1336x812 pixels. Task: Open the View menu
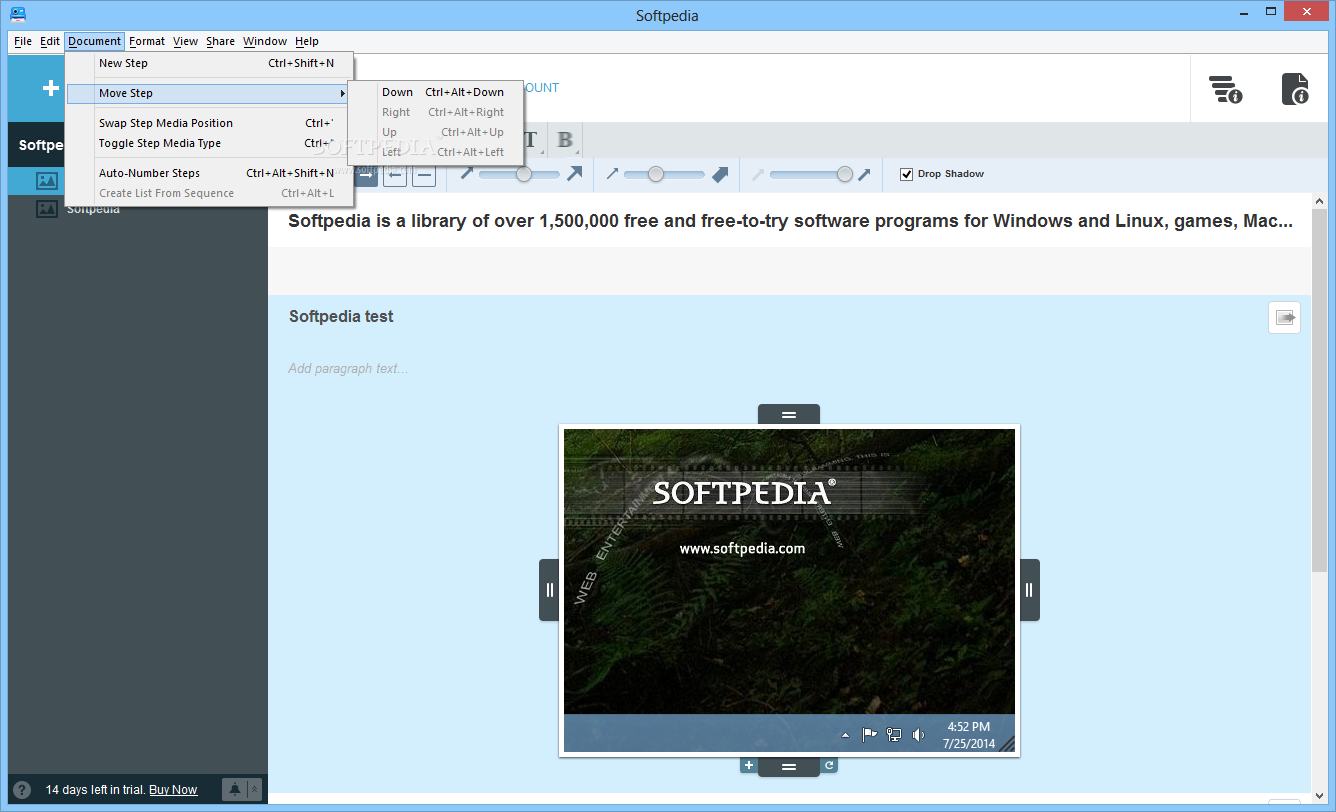pos(185,41)
